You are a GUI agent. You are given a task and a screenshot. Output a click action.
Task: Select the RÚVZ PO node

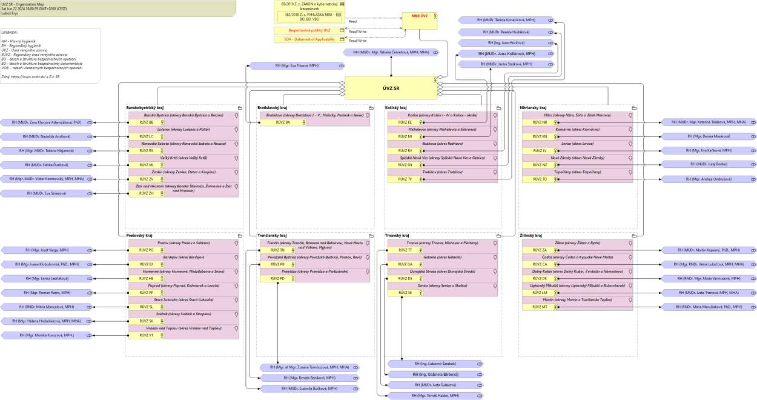click(146, 250)
